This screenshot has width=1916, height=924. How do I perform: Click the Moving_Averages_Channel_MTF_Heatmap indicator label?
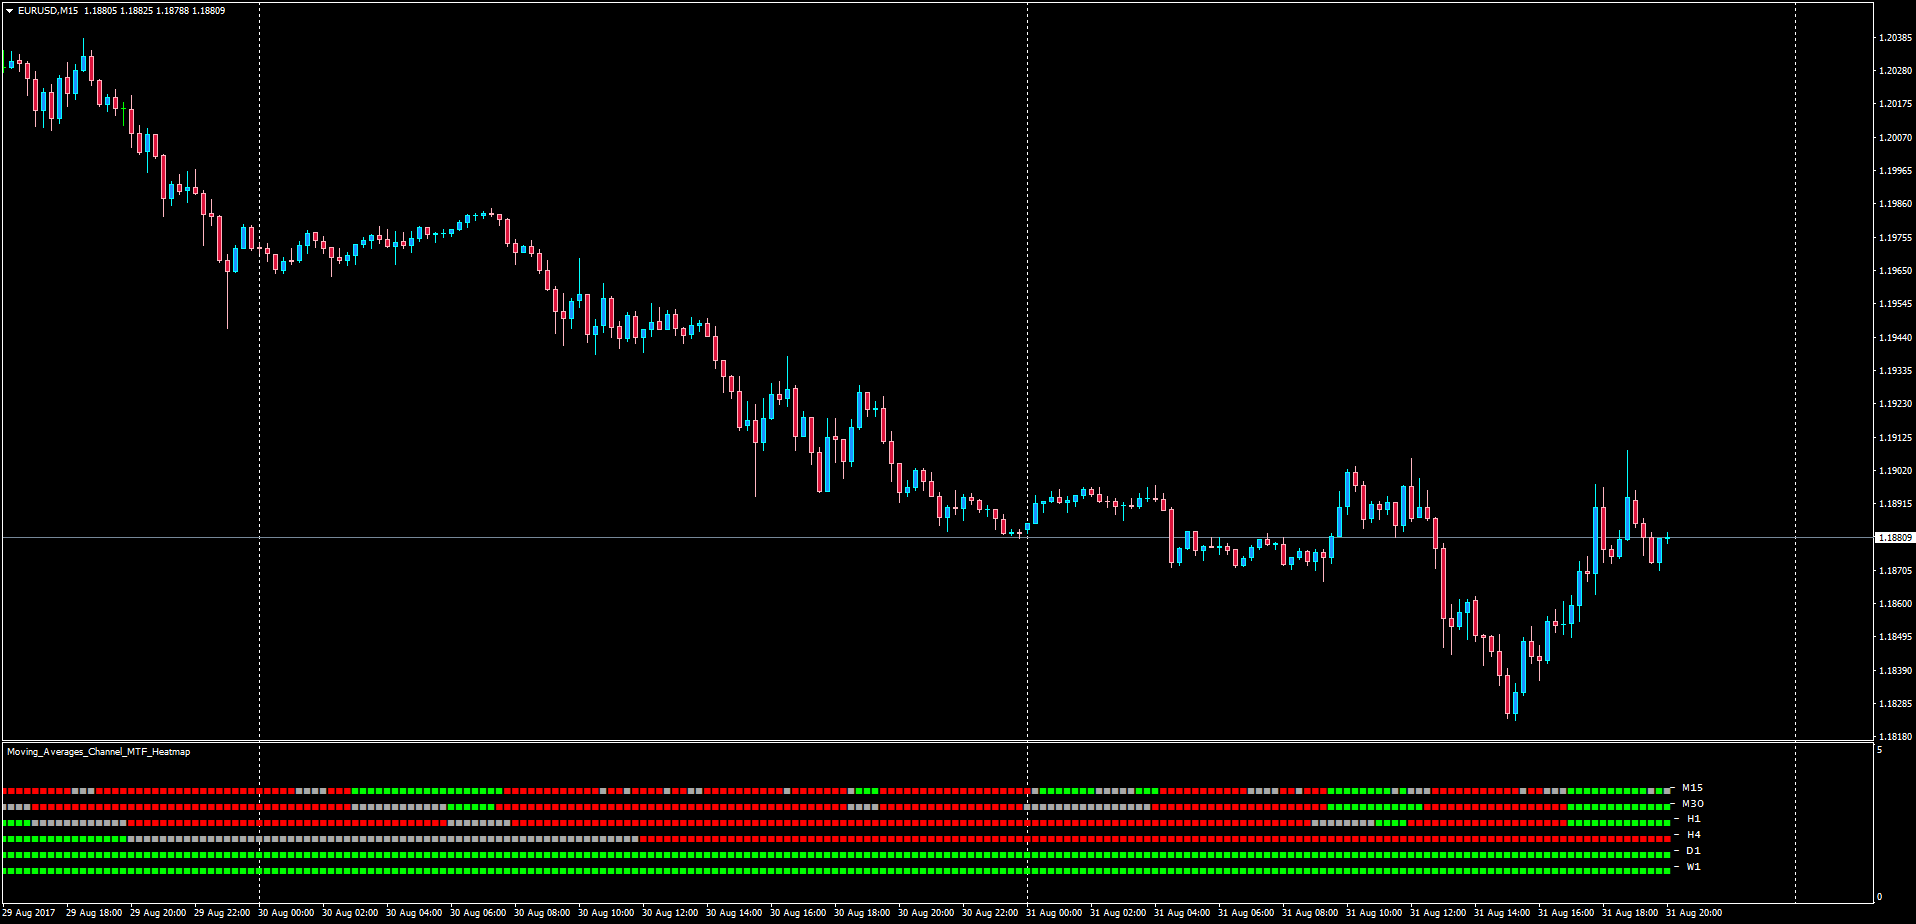pos(98,752)
